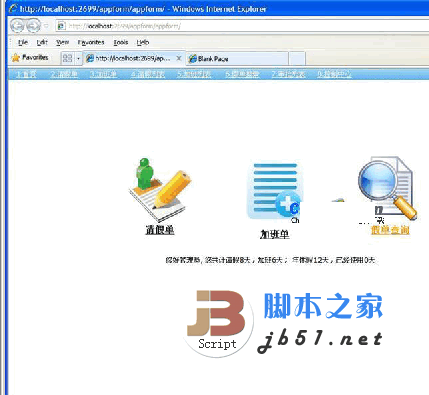Click the leave and overtime summary text
429x395 pixels.
(270, 260)
